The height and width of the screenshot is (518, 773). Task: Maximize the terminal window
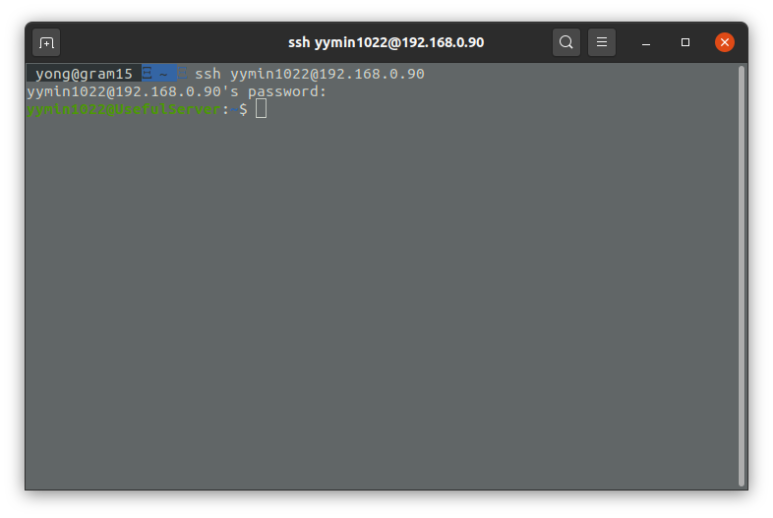tap(685, 42)
